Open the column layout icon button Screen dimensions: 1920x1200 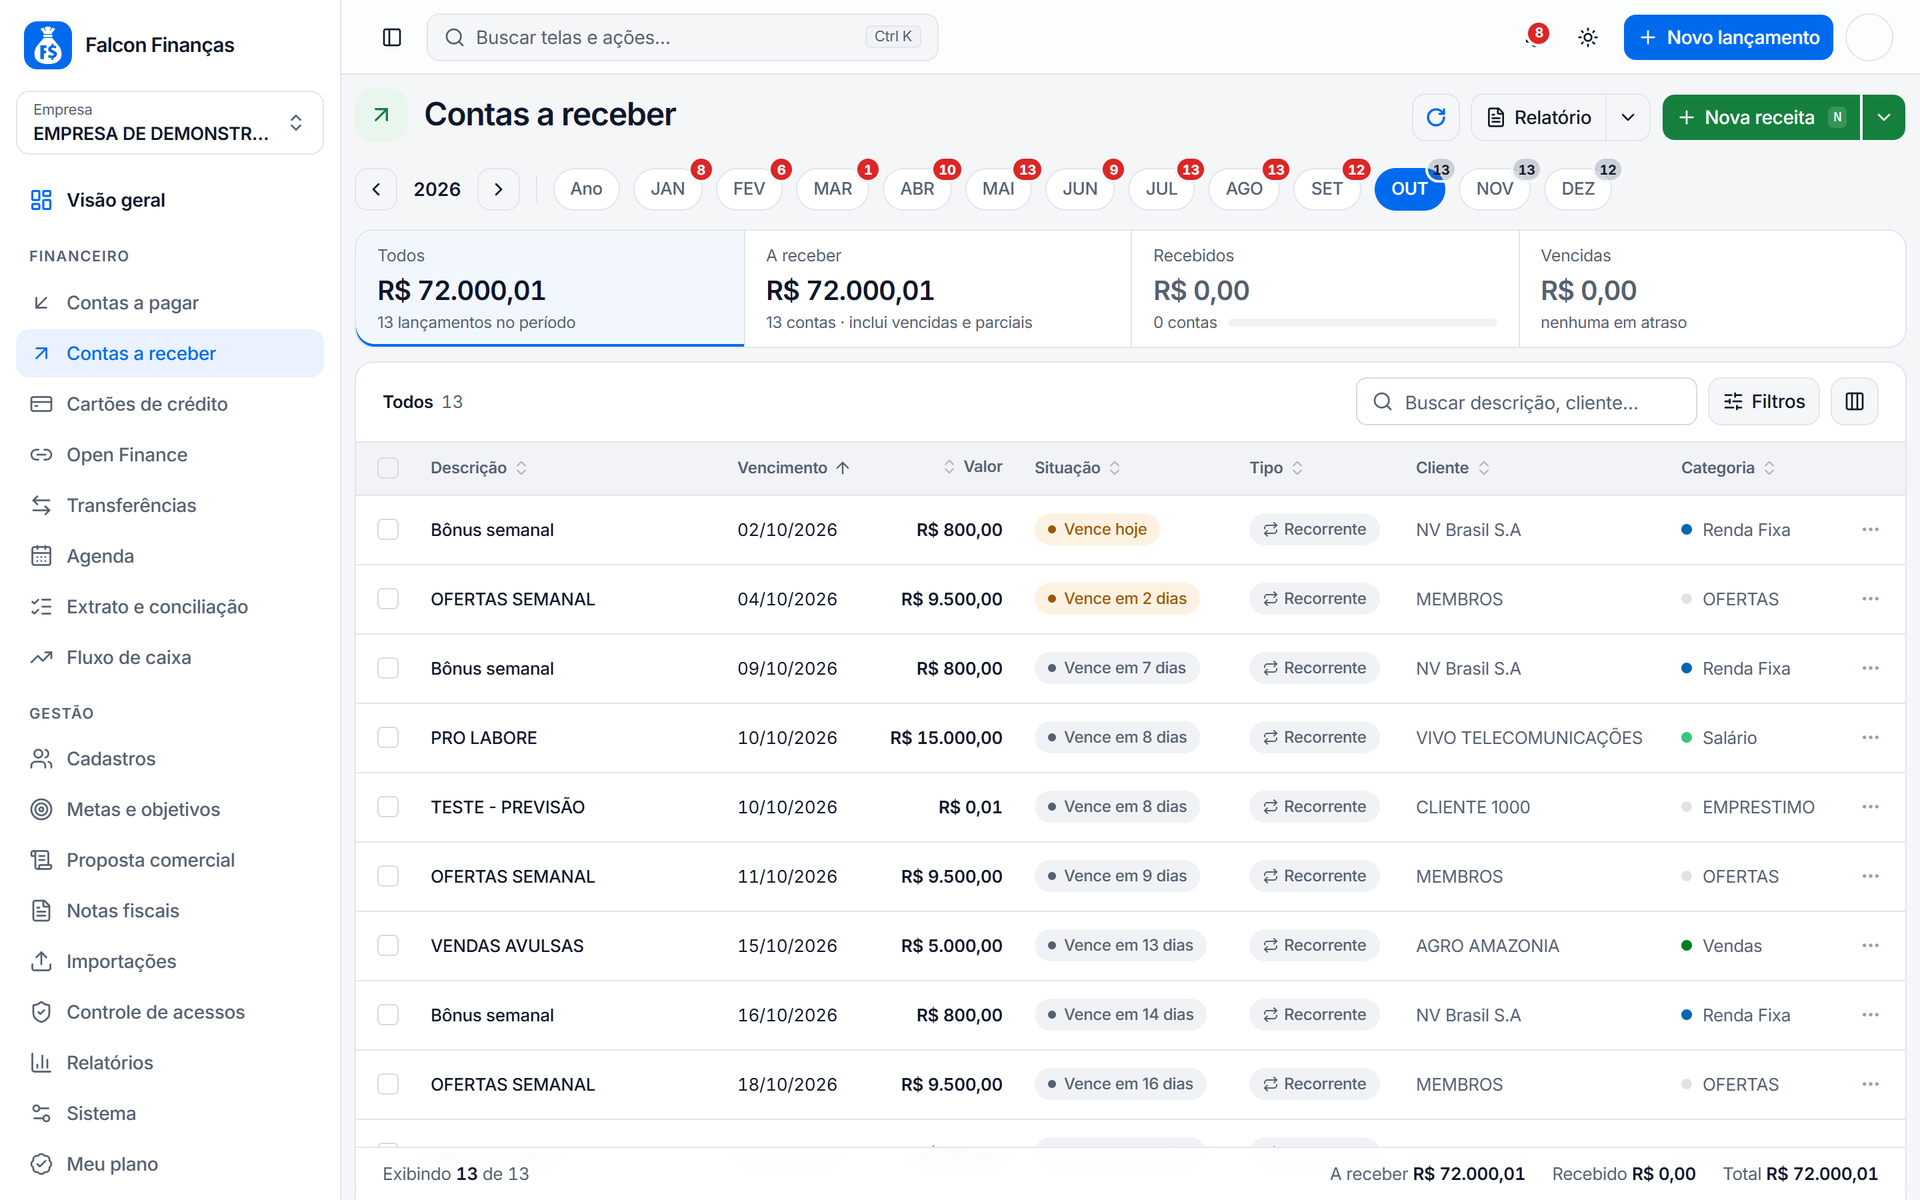pyautogui.click(x=1855, y=402)
